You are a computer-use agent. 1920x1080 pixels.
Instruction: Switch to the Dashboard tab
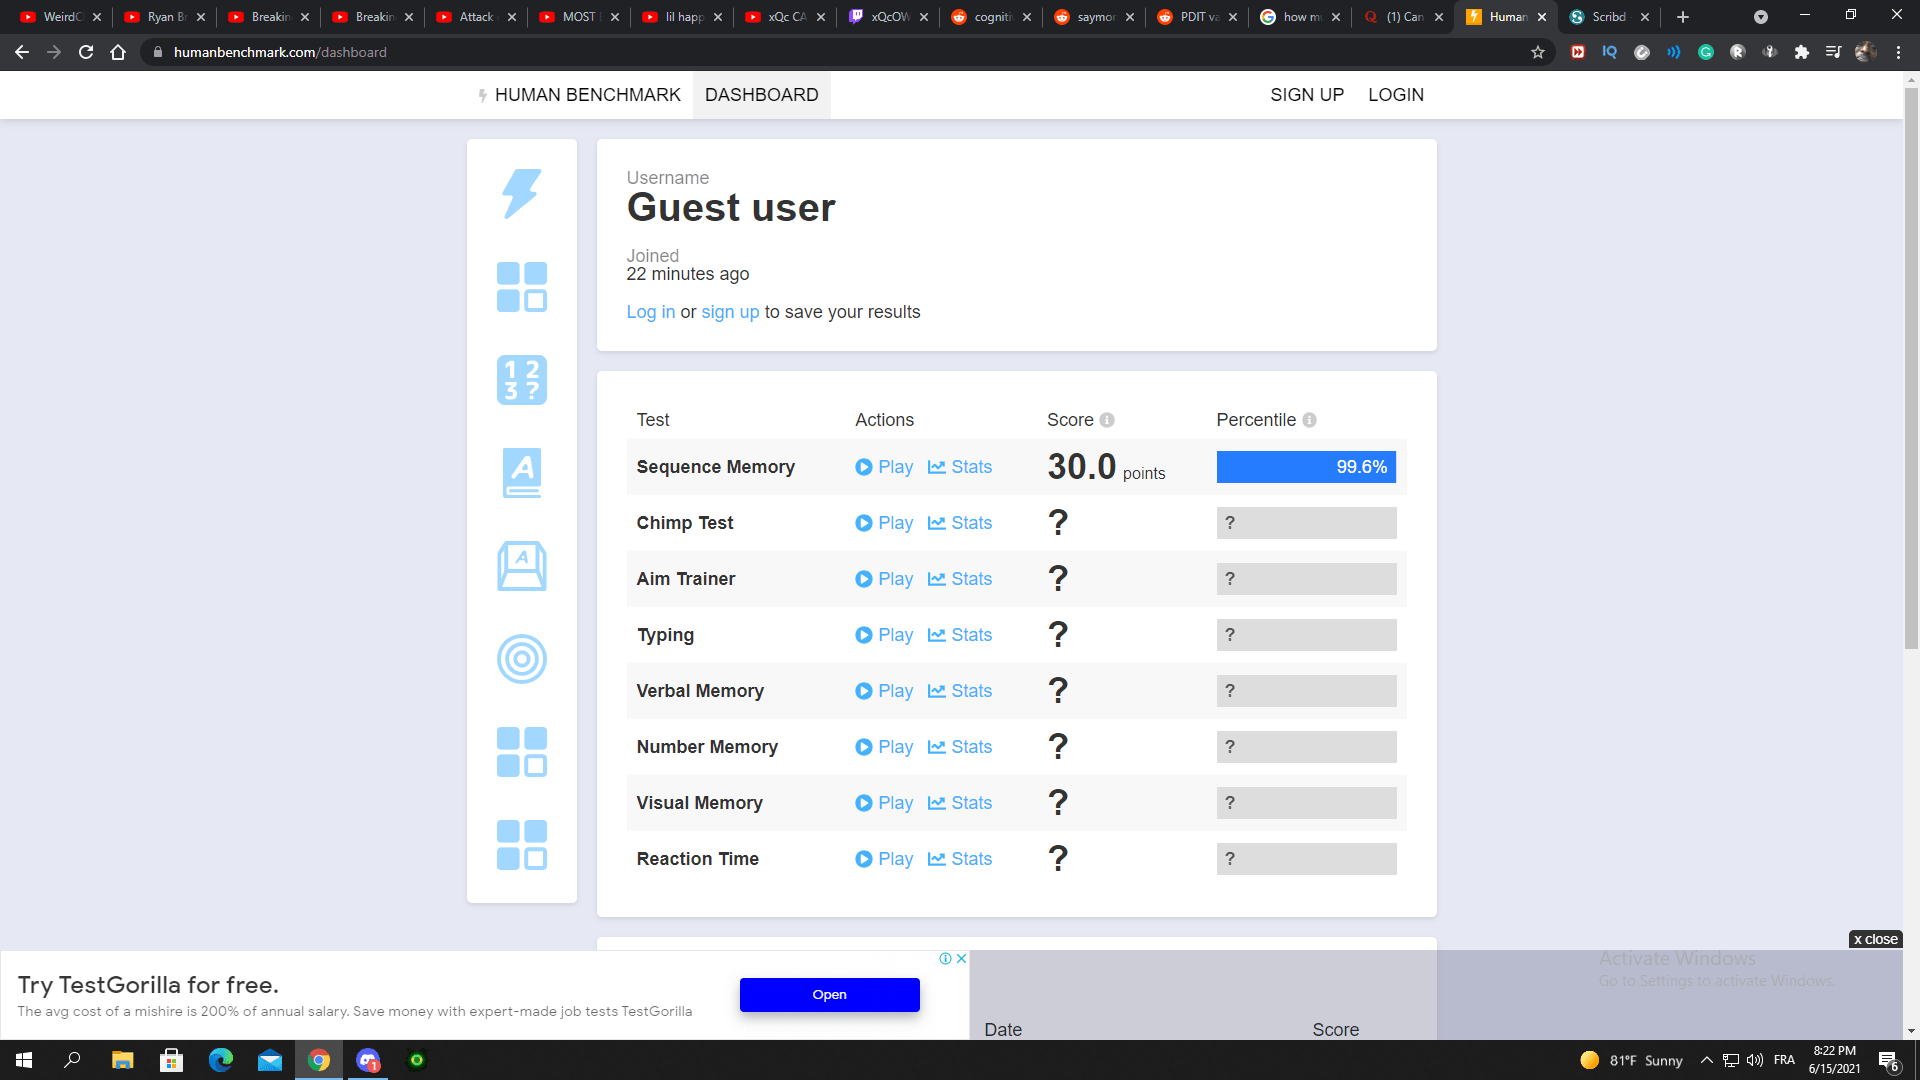tap(761, 95)
